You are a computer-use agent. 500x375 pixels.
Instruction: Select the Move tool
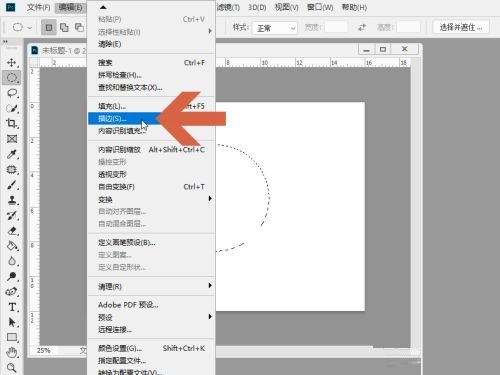click(x=12, y=63)
